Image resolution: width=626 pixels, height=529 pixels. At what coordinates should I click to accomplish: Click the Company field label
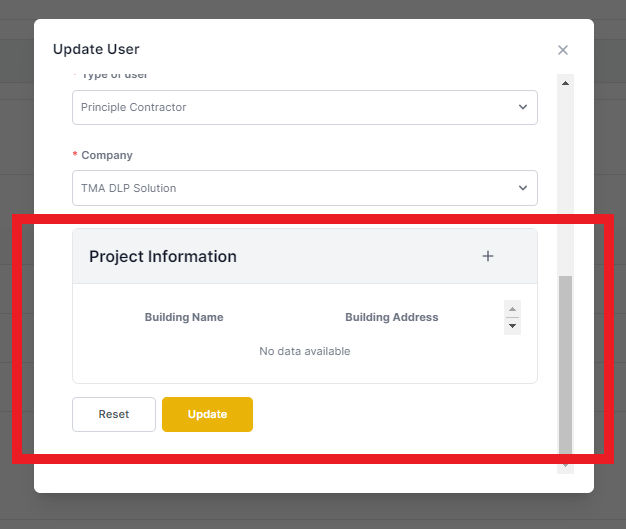click(x=107, y=155)
